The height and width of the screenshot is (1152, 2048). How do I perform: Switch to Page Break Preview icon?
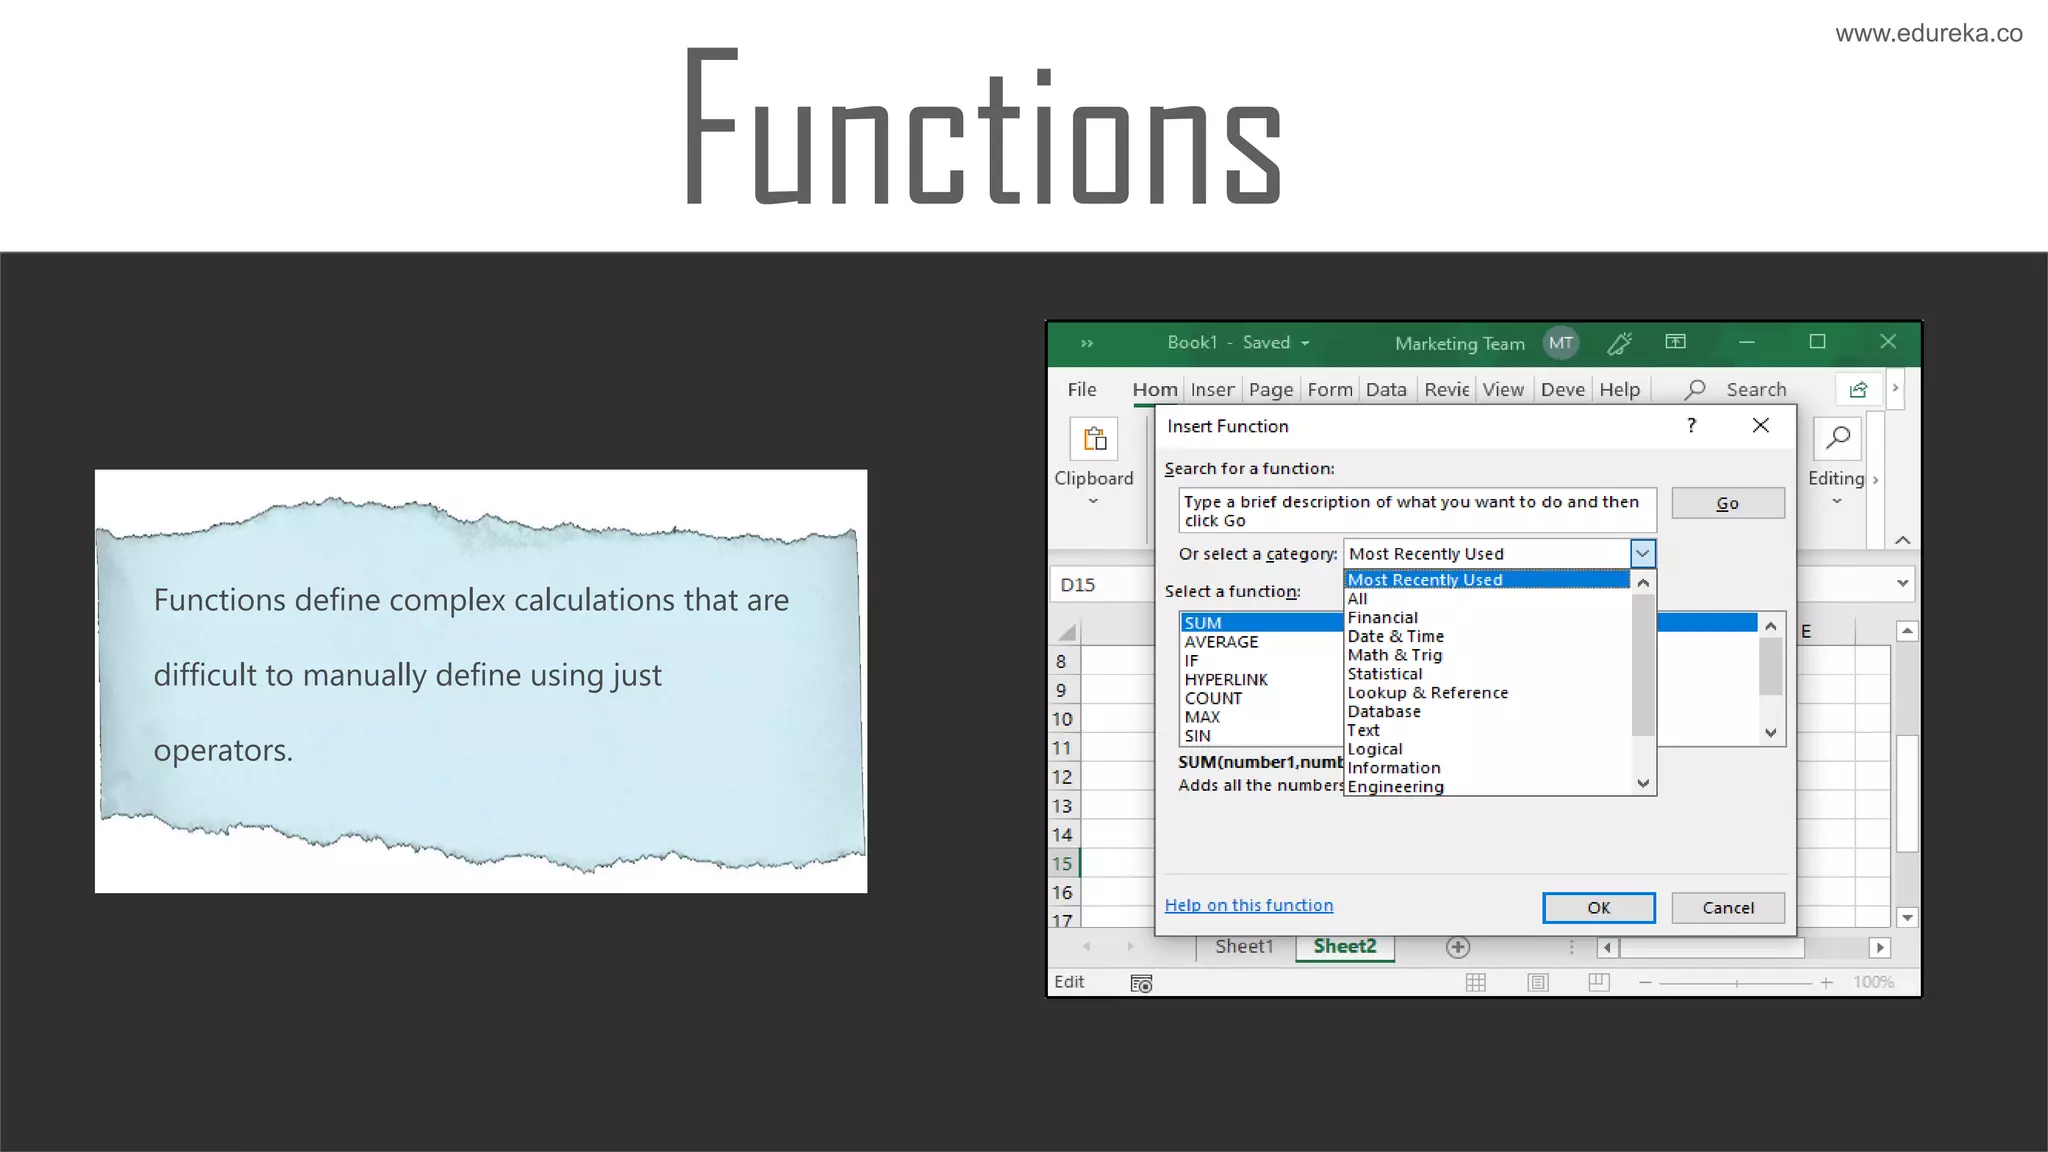[1599, 982]
